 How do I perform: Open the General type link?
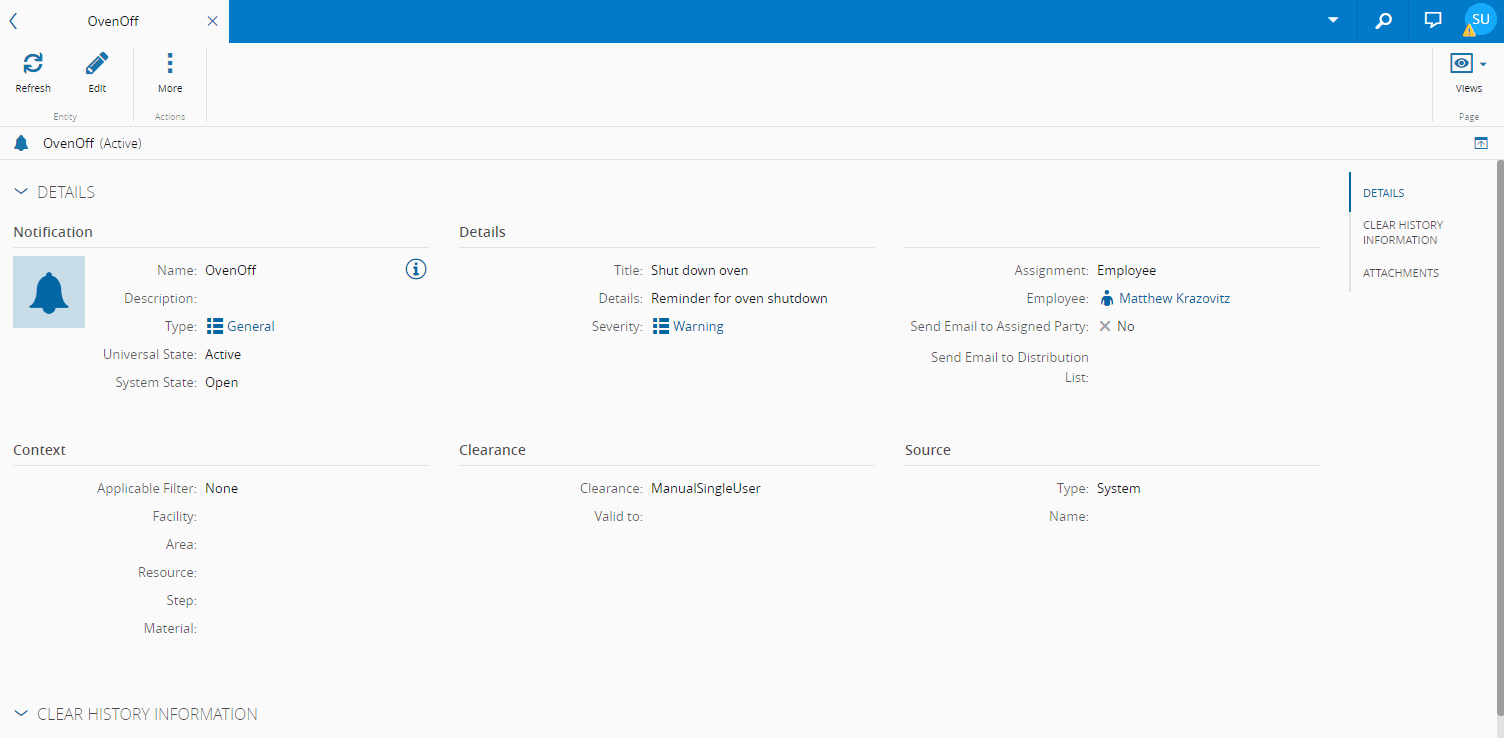click(x=250, y=326)
